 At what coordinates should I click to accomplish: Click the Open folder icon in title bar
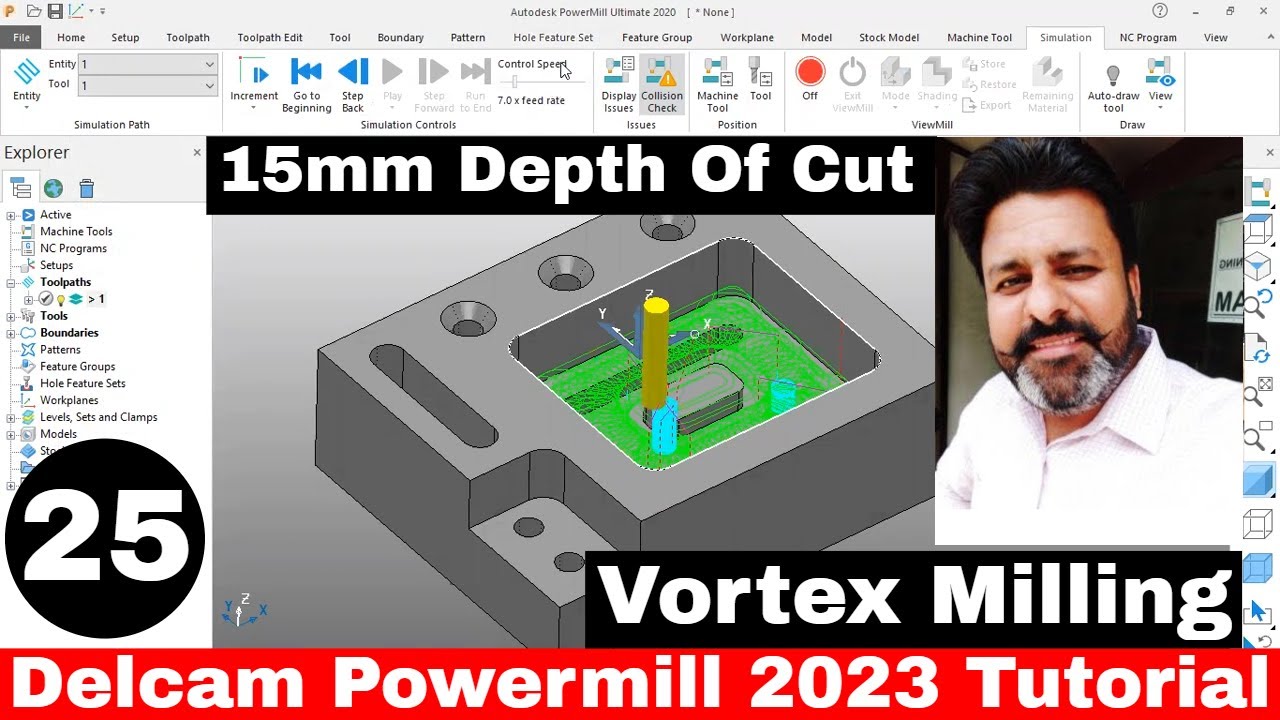click(x=34, y=12)
